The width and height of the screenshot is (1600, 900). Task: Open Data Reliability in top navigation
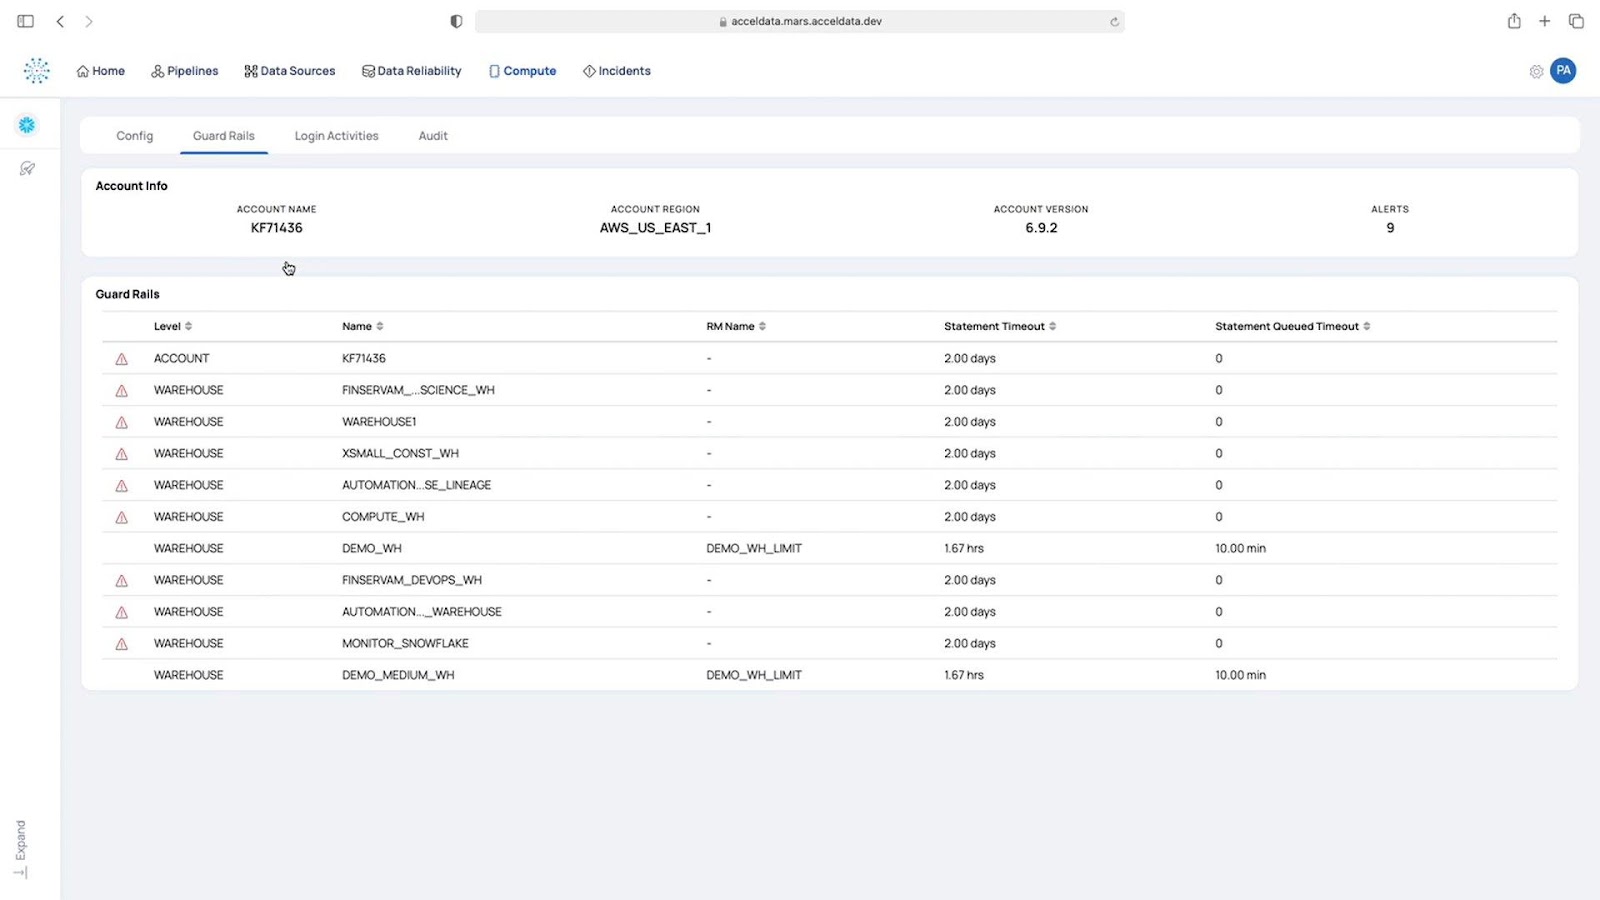tap(412, 71)
